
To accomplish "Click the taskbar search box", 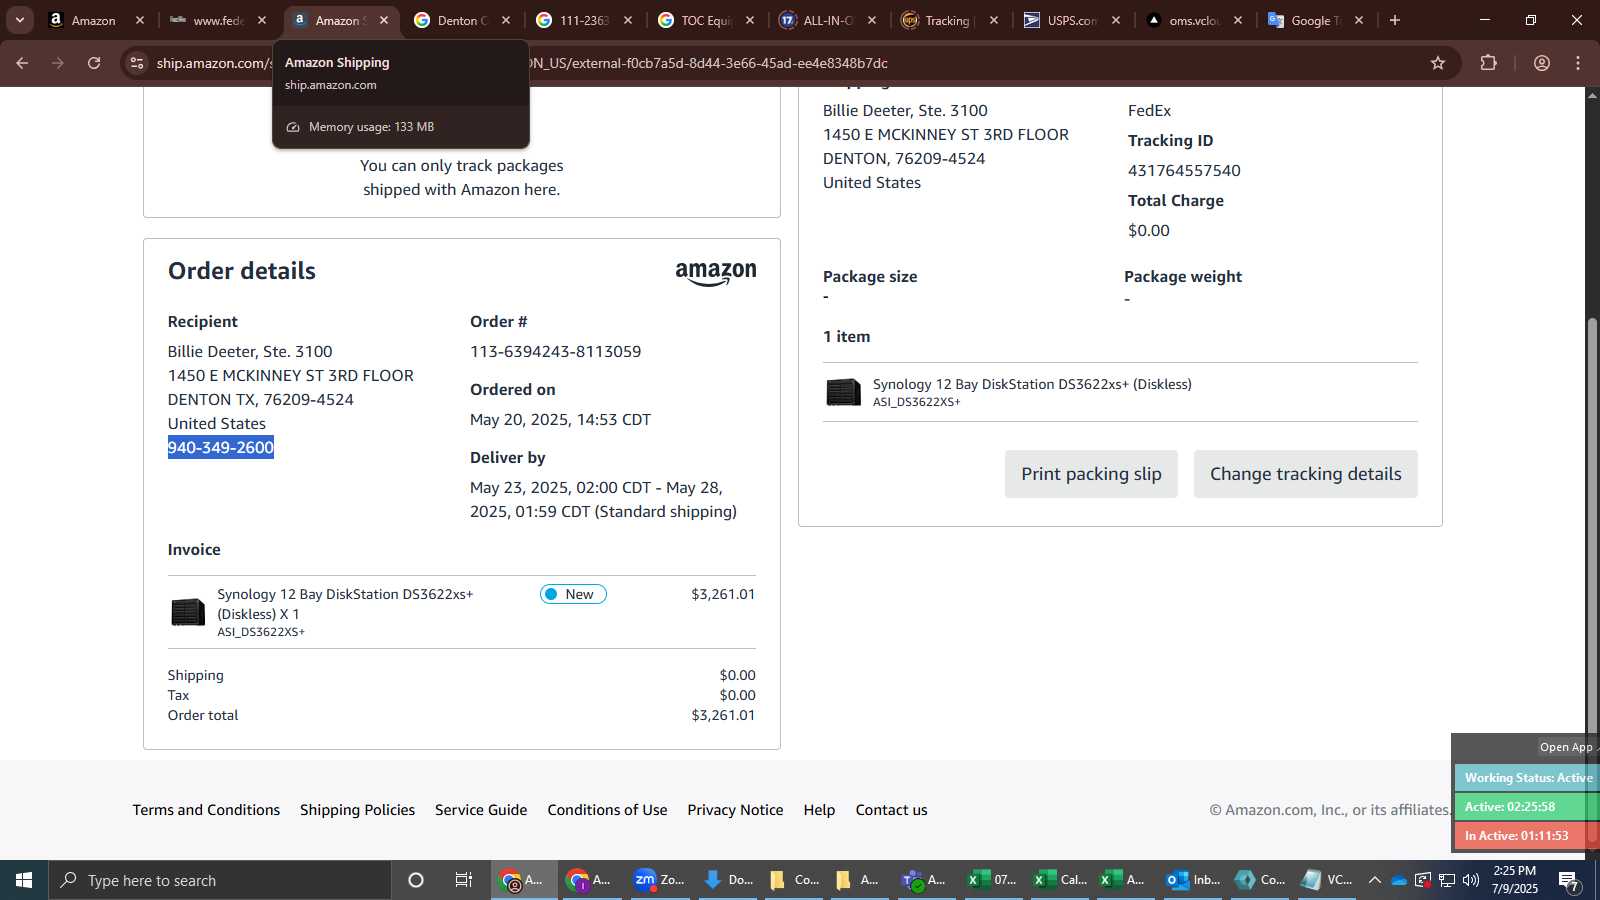I will (220, 880).
